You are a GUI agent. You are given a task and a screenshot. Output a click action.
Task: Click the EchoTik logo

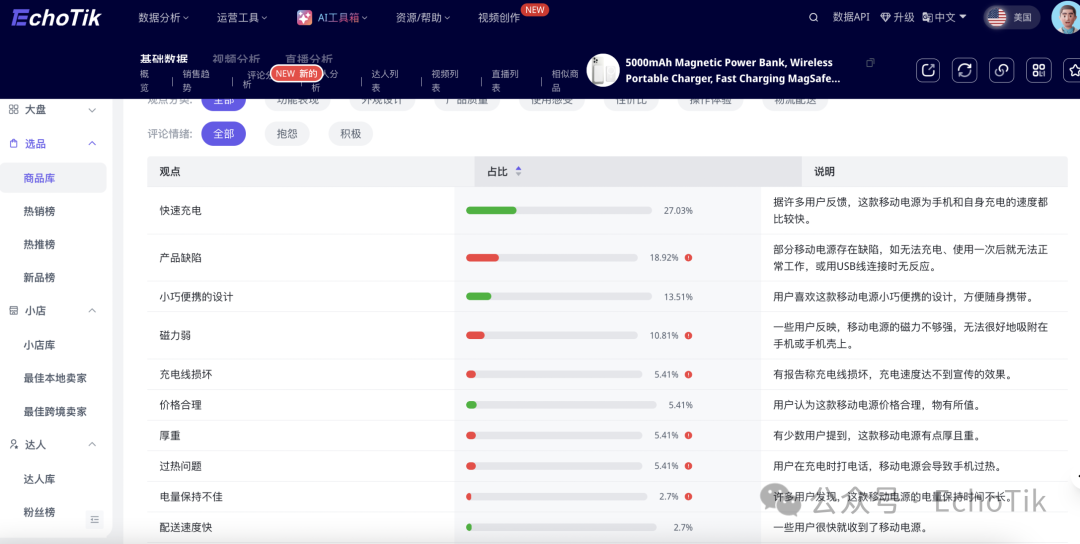click(56, 17)
